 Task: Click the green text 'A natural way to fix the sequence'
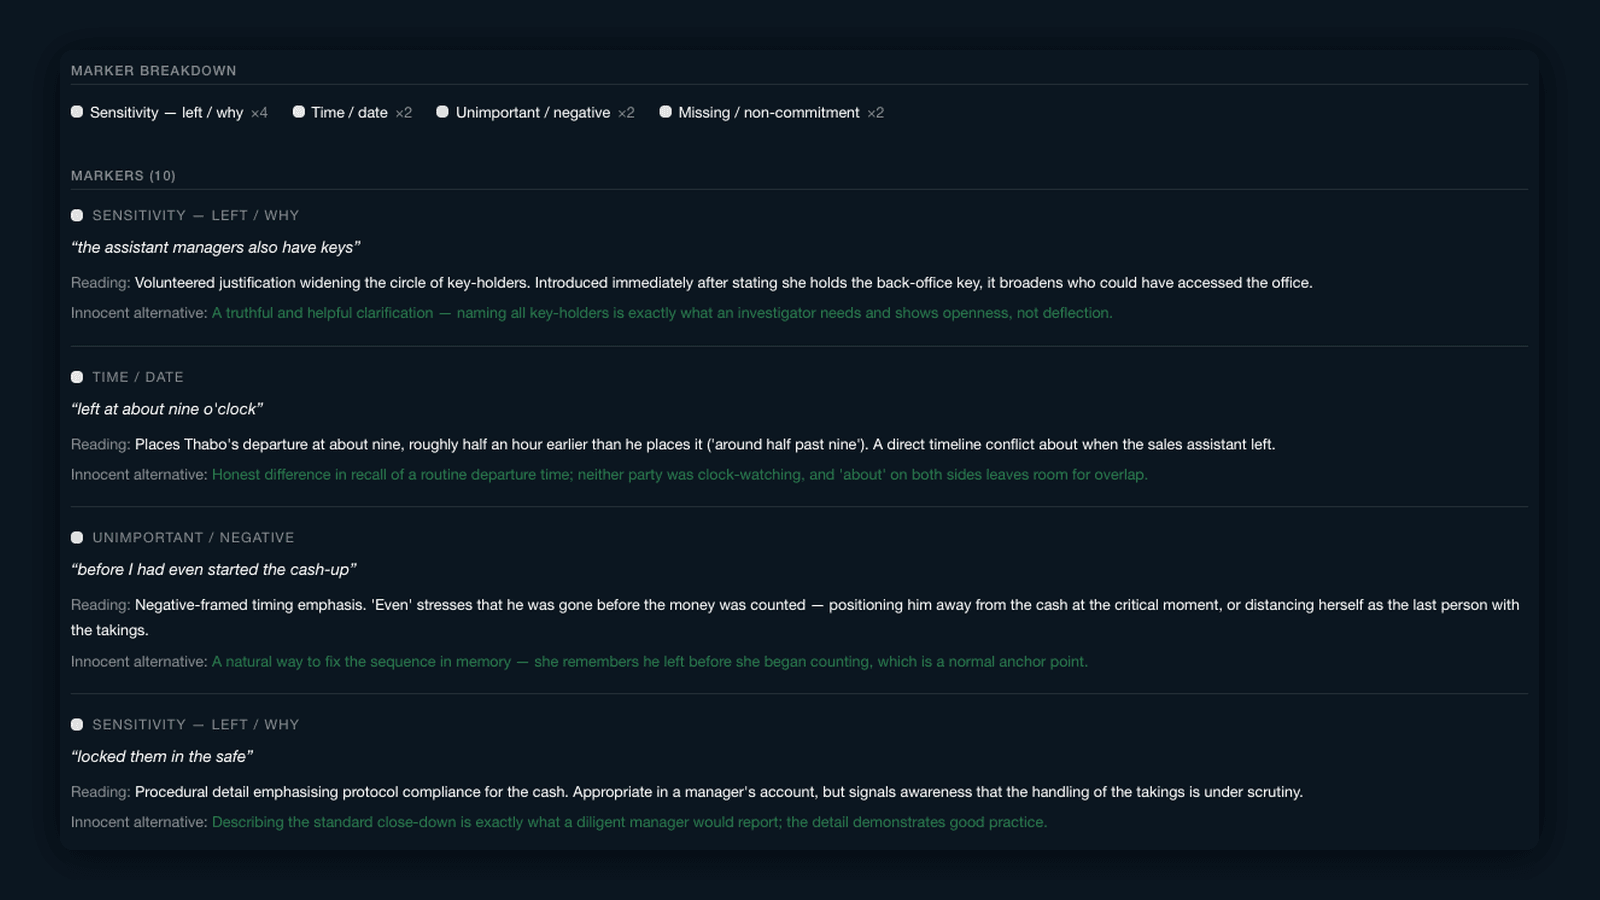click(650, 662)
